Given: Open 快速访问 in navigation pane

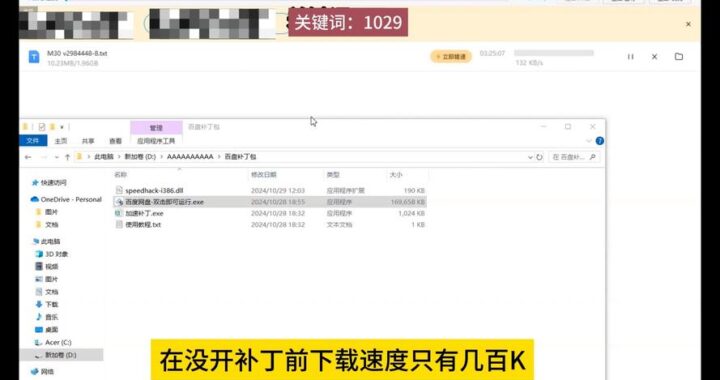Looking at the screenshot, I should coord(53,183).
